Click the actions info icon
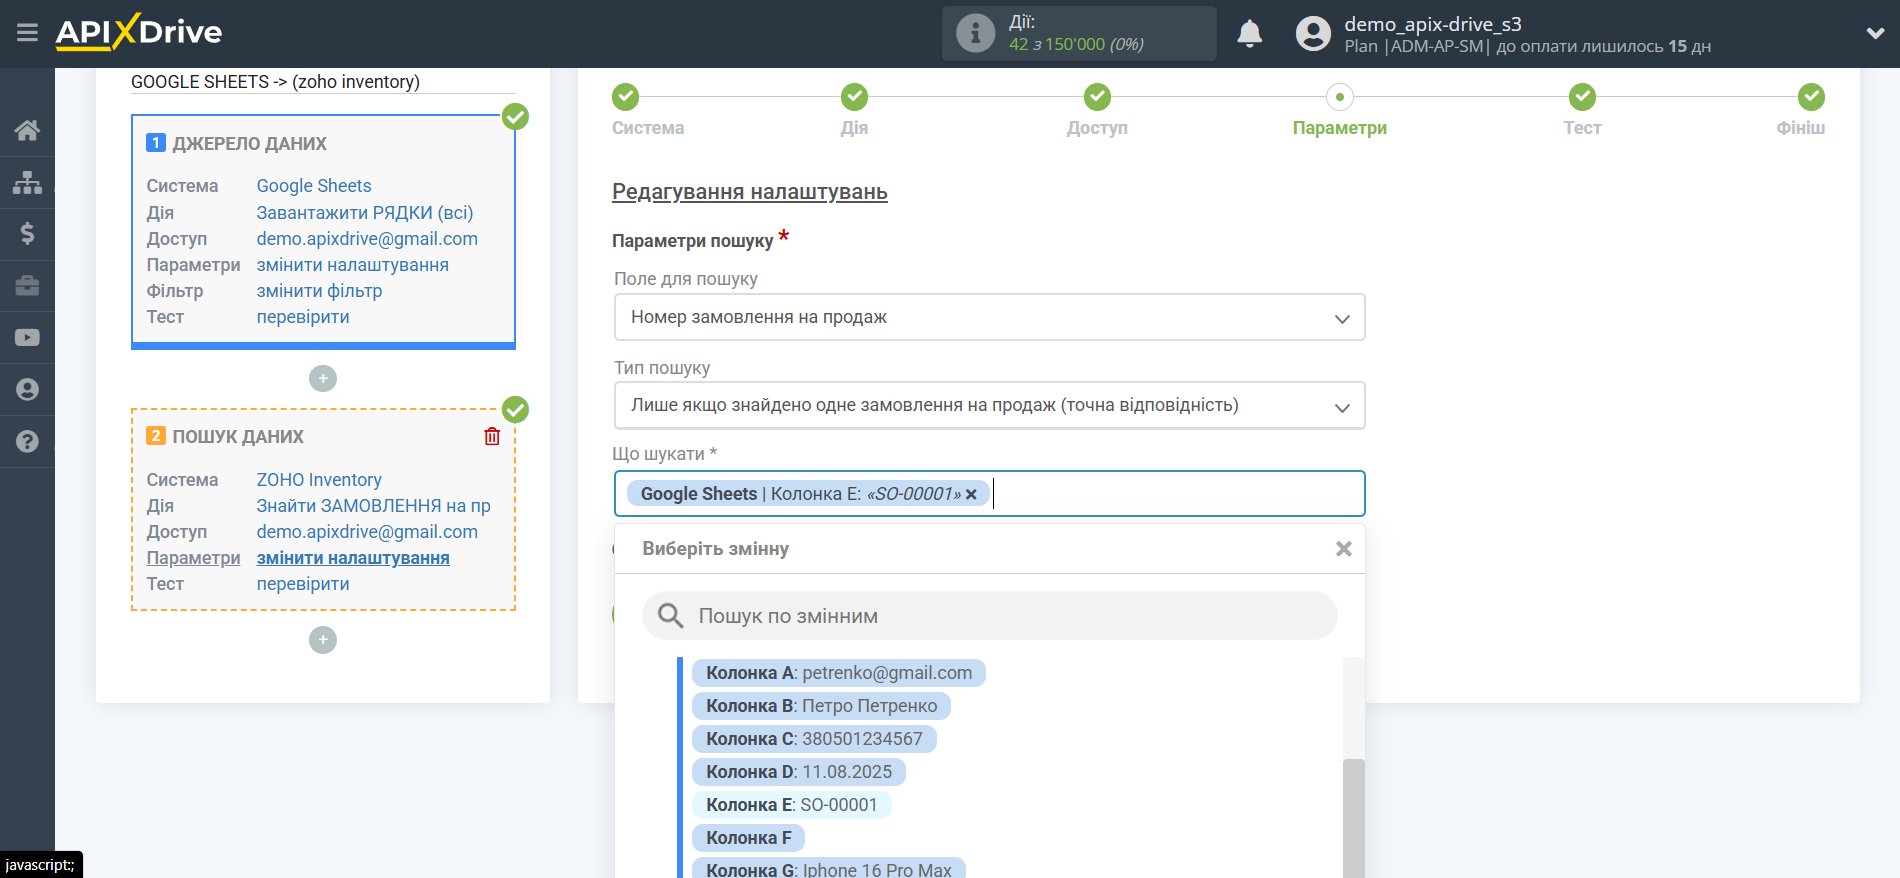Screen dimensions: 1900x878 coord(975,33)
